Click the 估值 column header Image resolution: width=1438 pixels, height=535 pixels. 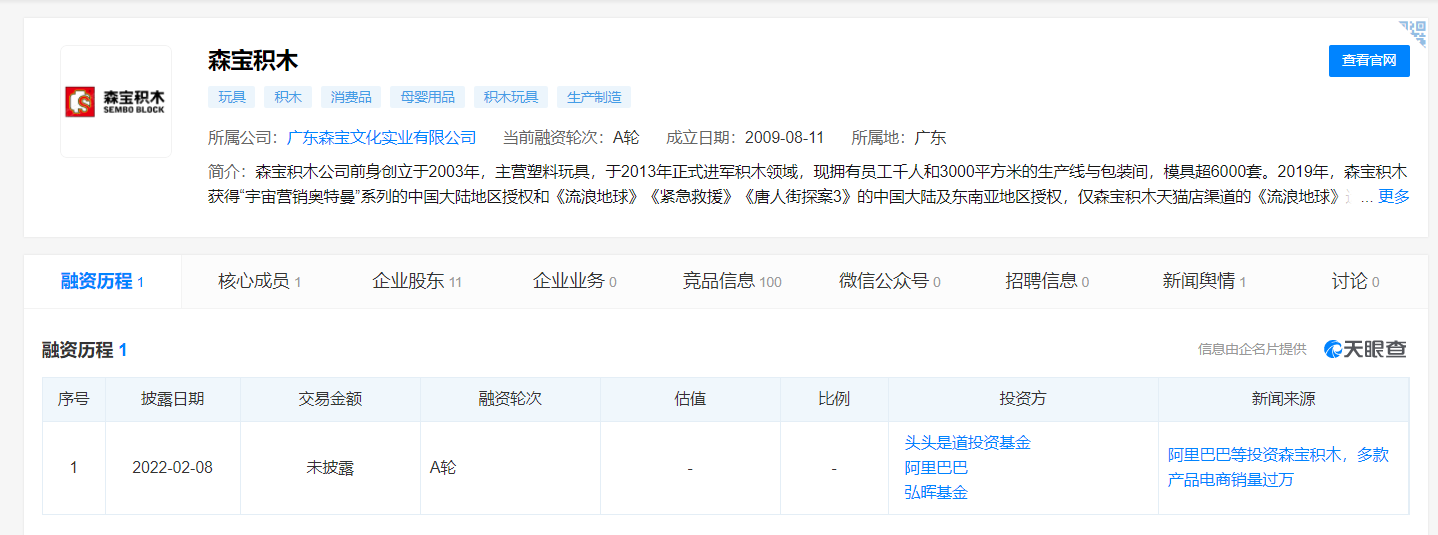690,399
